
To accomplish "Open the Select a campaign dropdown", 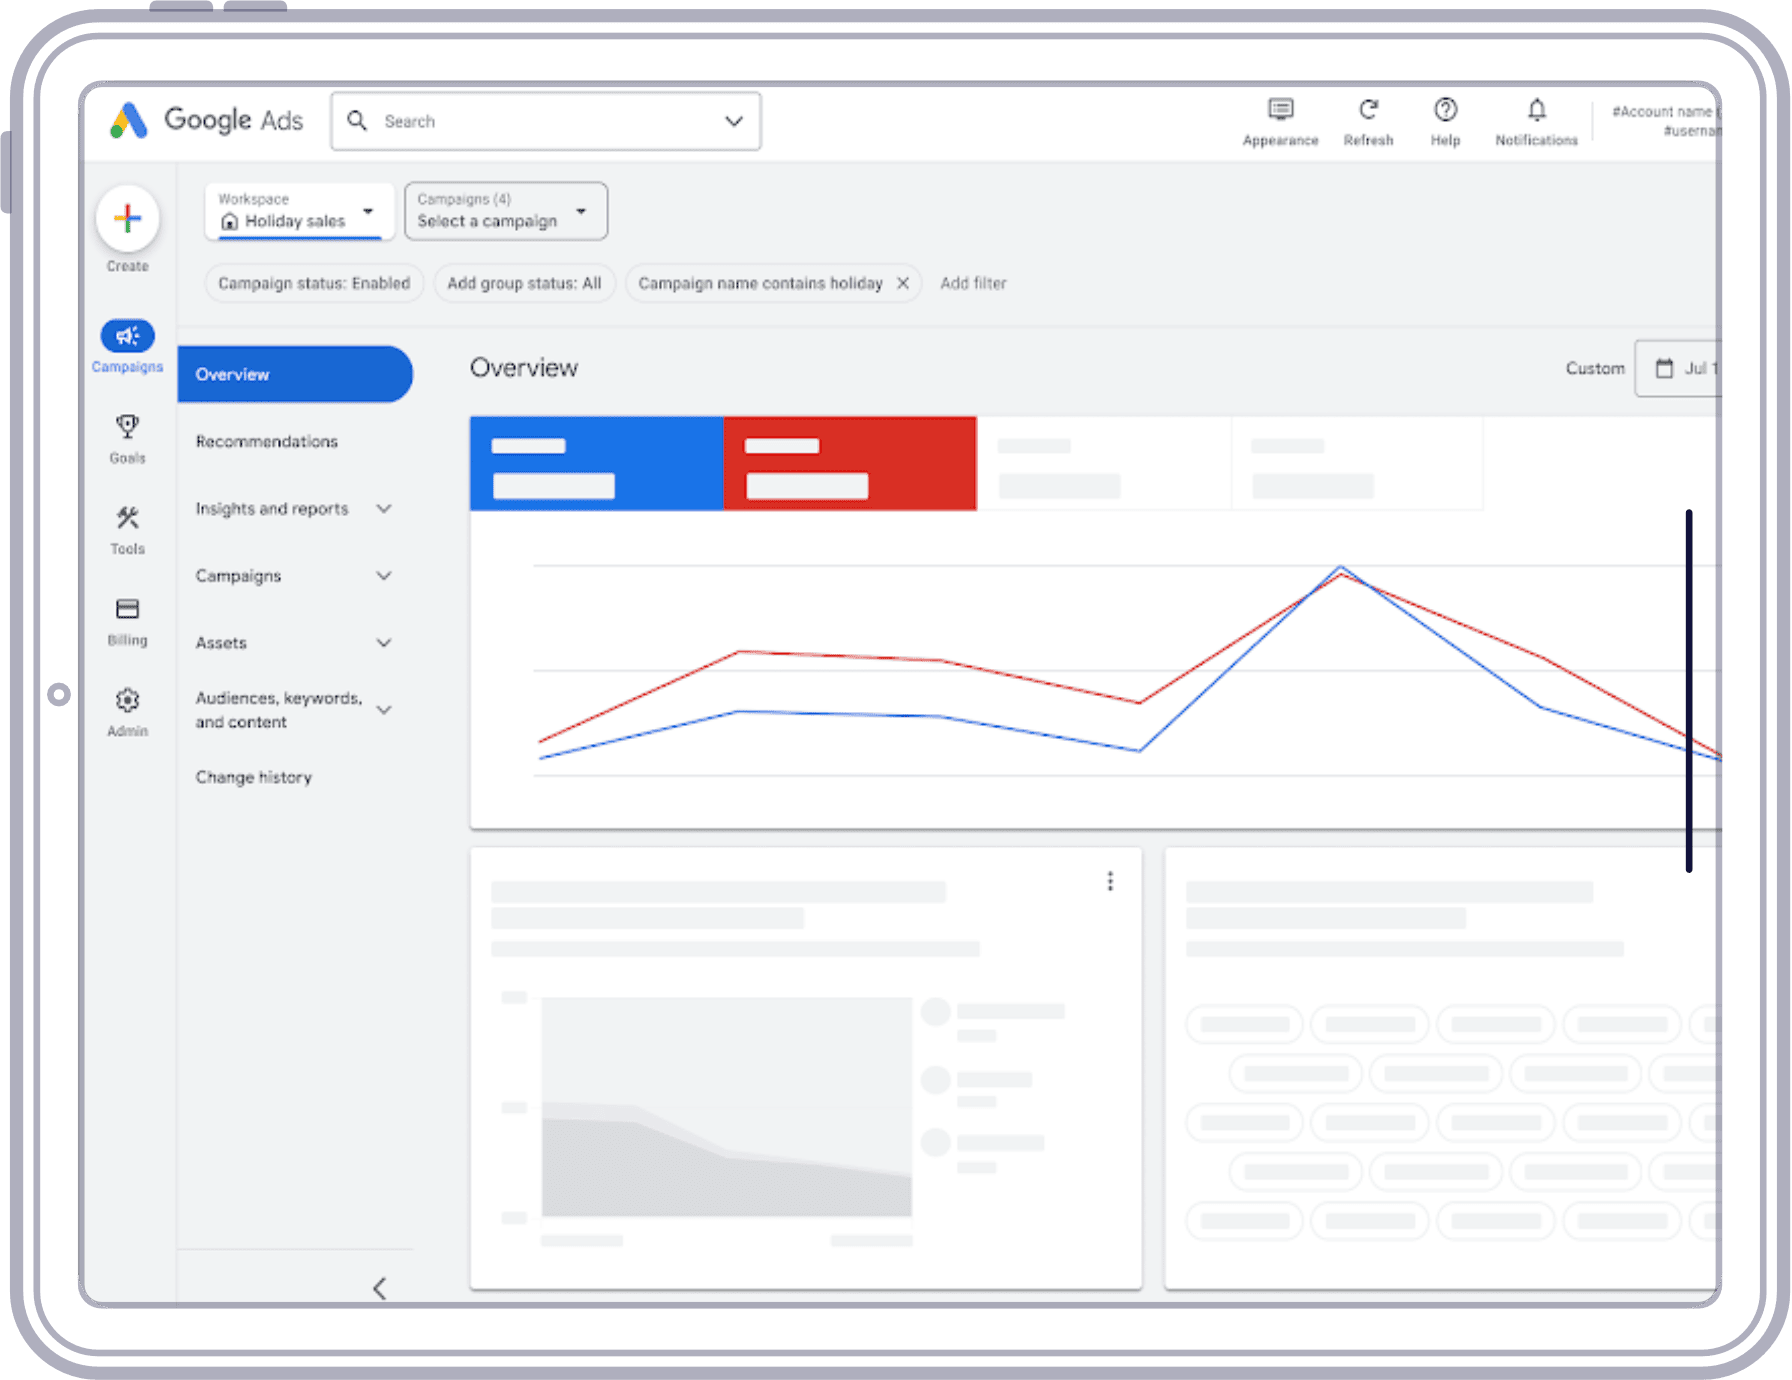I will coord(505,212).
